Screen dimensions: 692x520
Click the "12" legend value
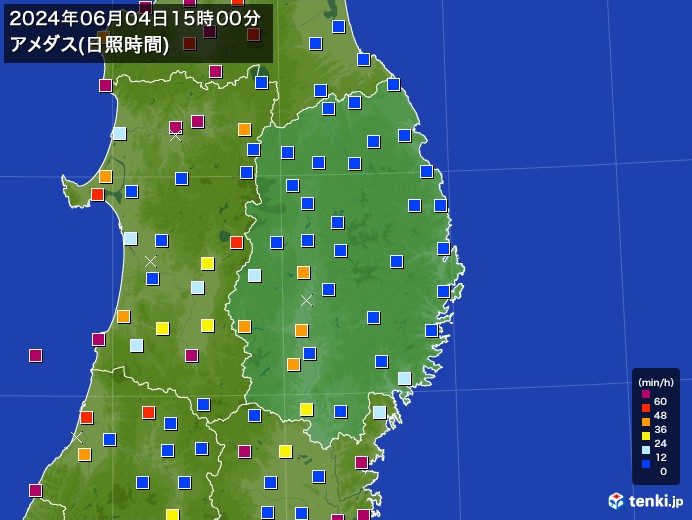coord(660,457)
